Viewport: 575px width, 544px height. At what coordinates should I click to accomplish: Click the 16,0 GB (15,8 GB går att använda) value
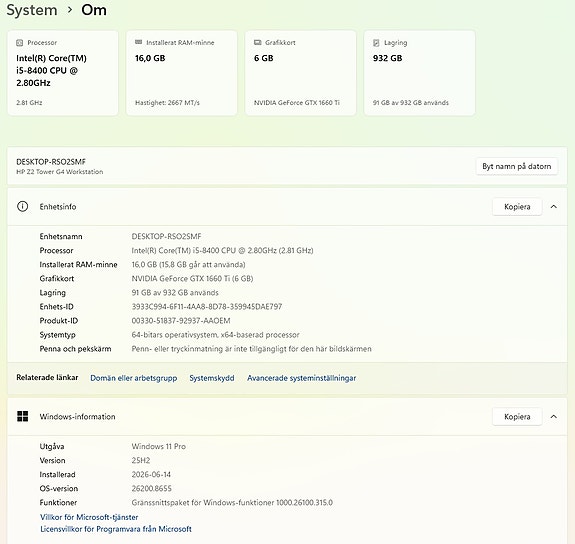pos(188,265)
